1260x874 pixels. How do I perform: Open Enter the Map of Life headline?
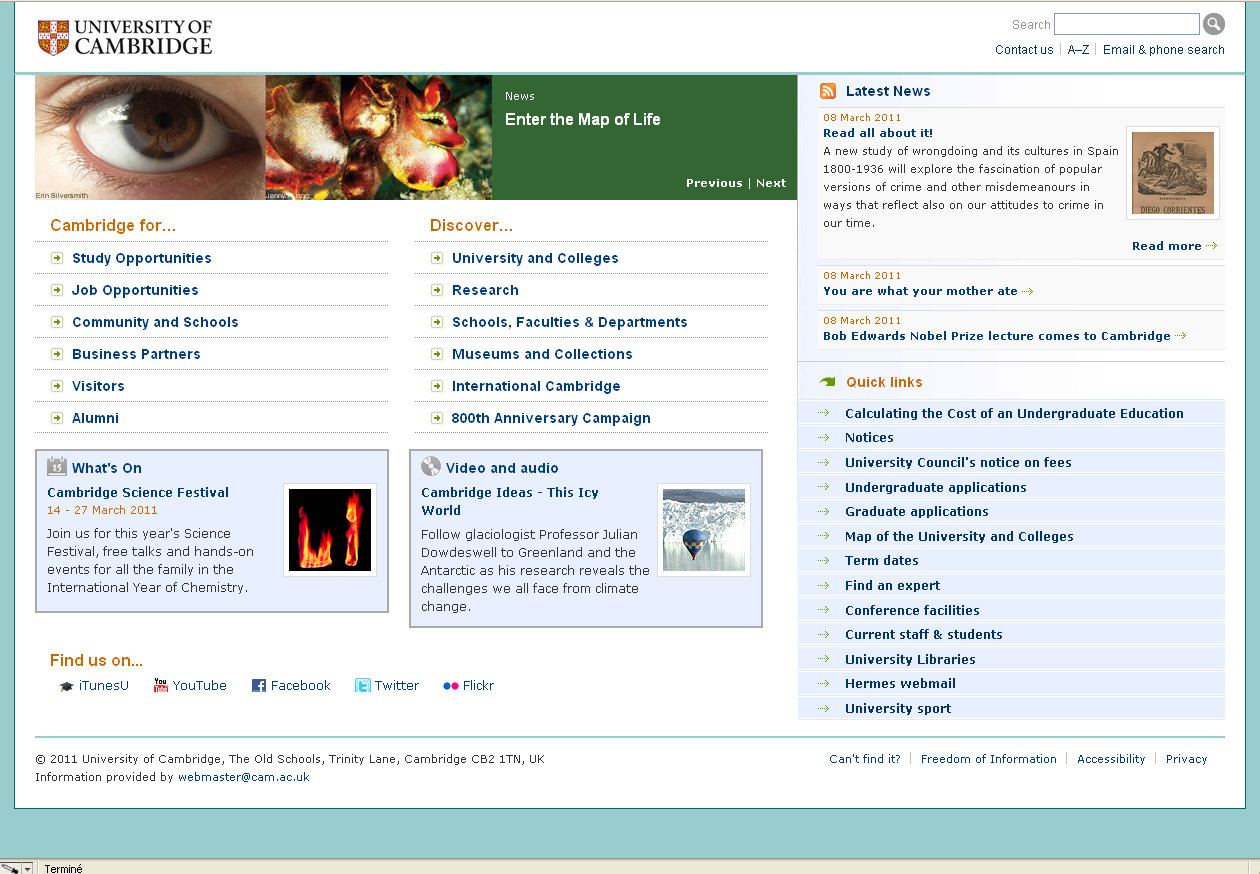click(583, 119)
